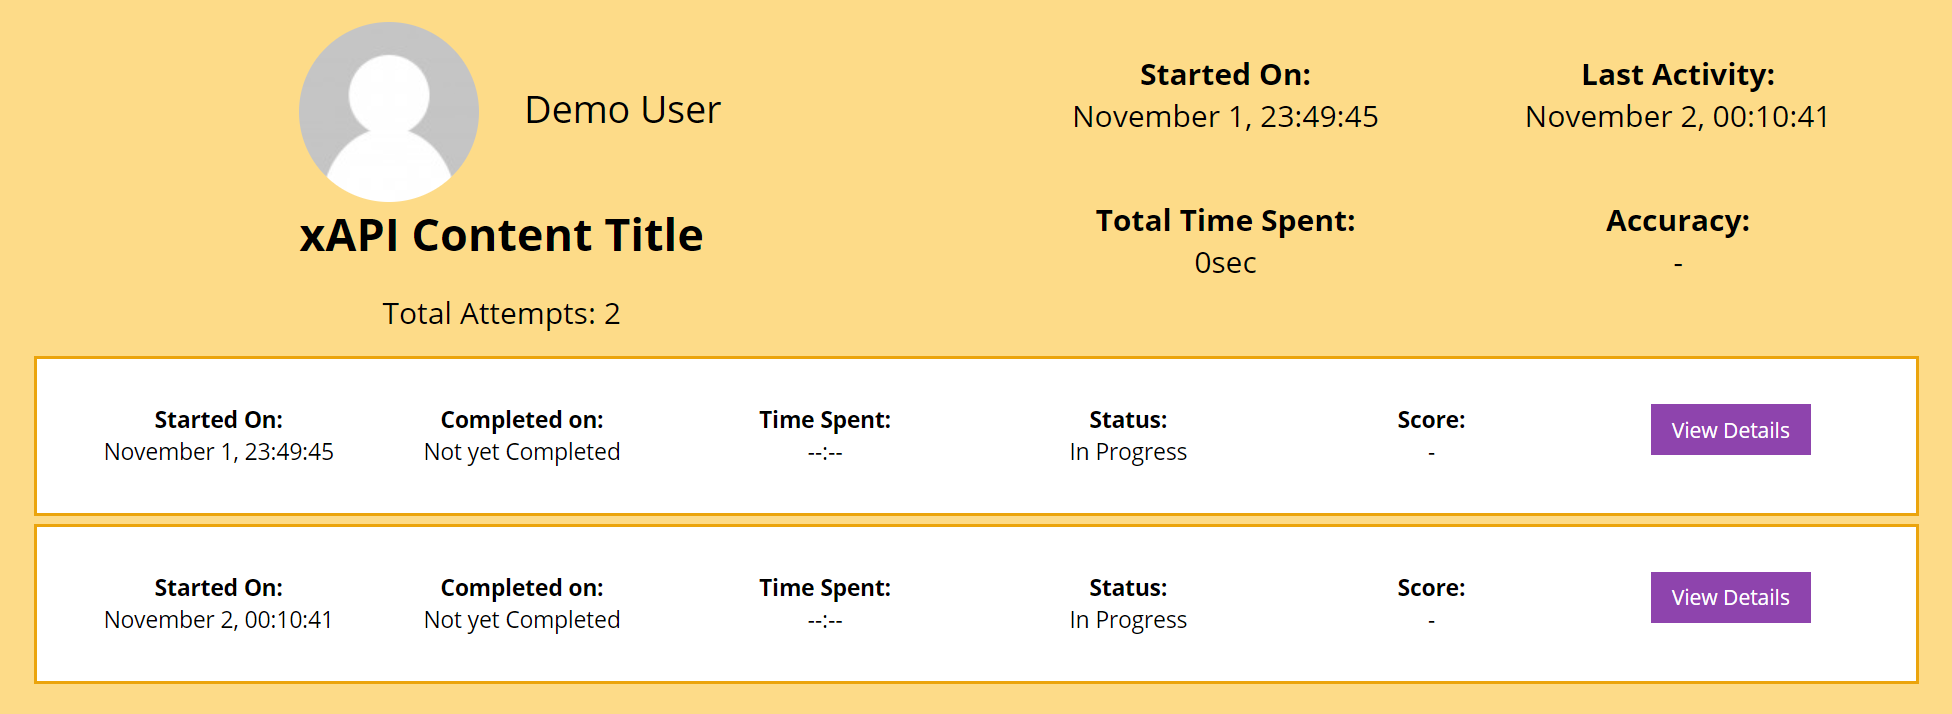Screen dimensions: 1952x714
Task: Click first attempt's Started On date
Action: (x=218, y=452)
